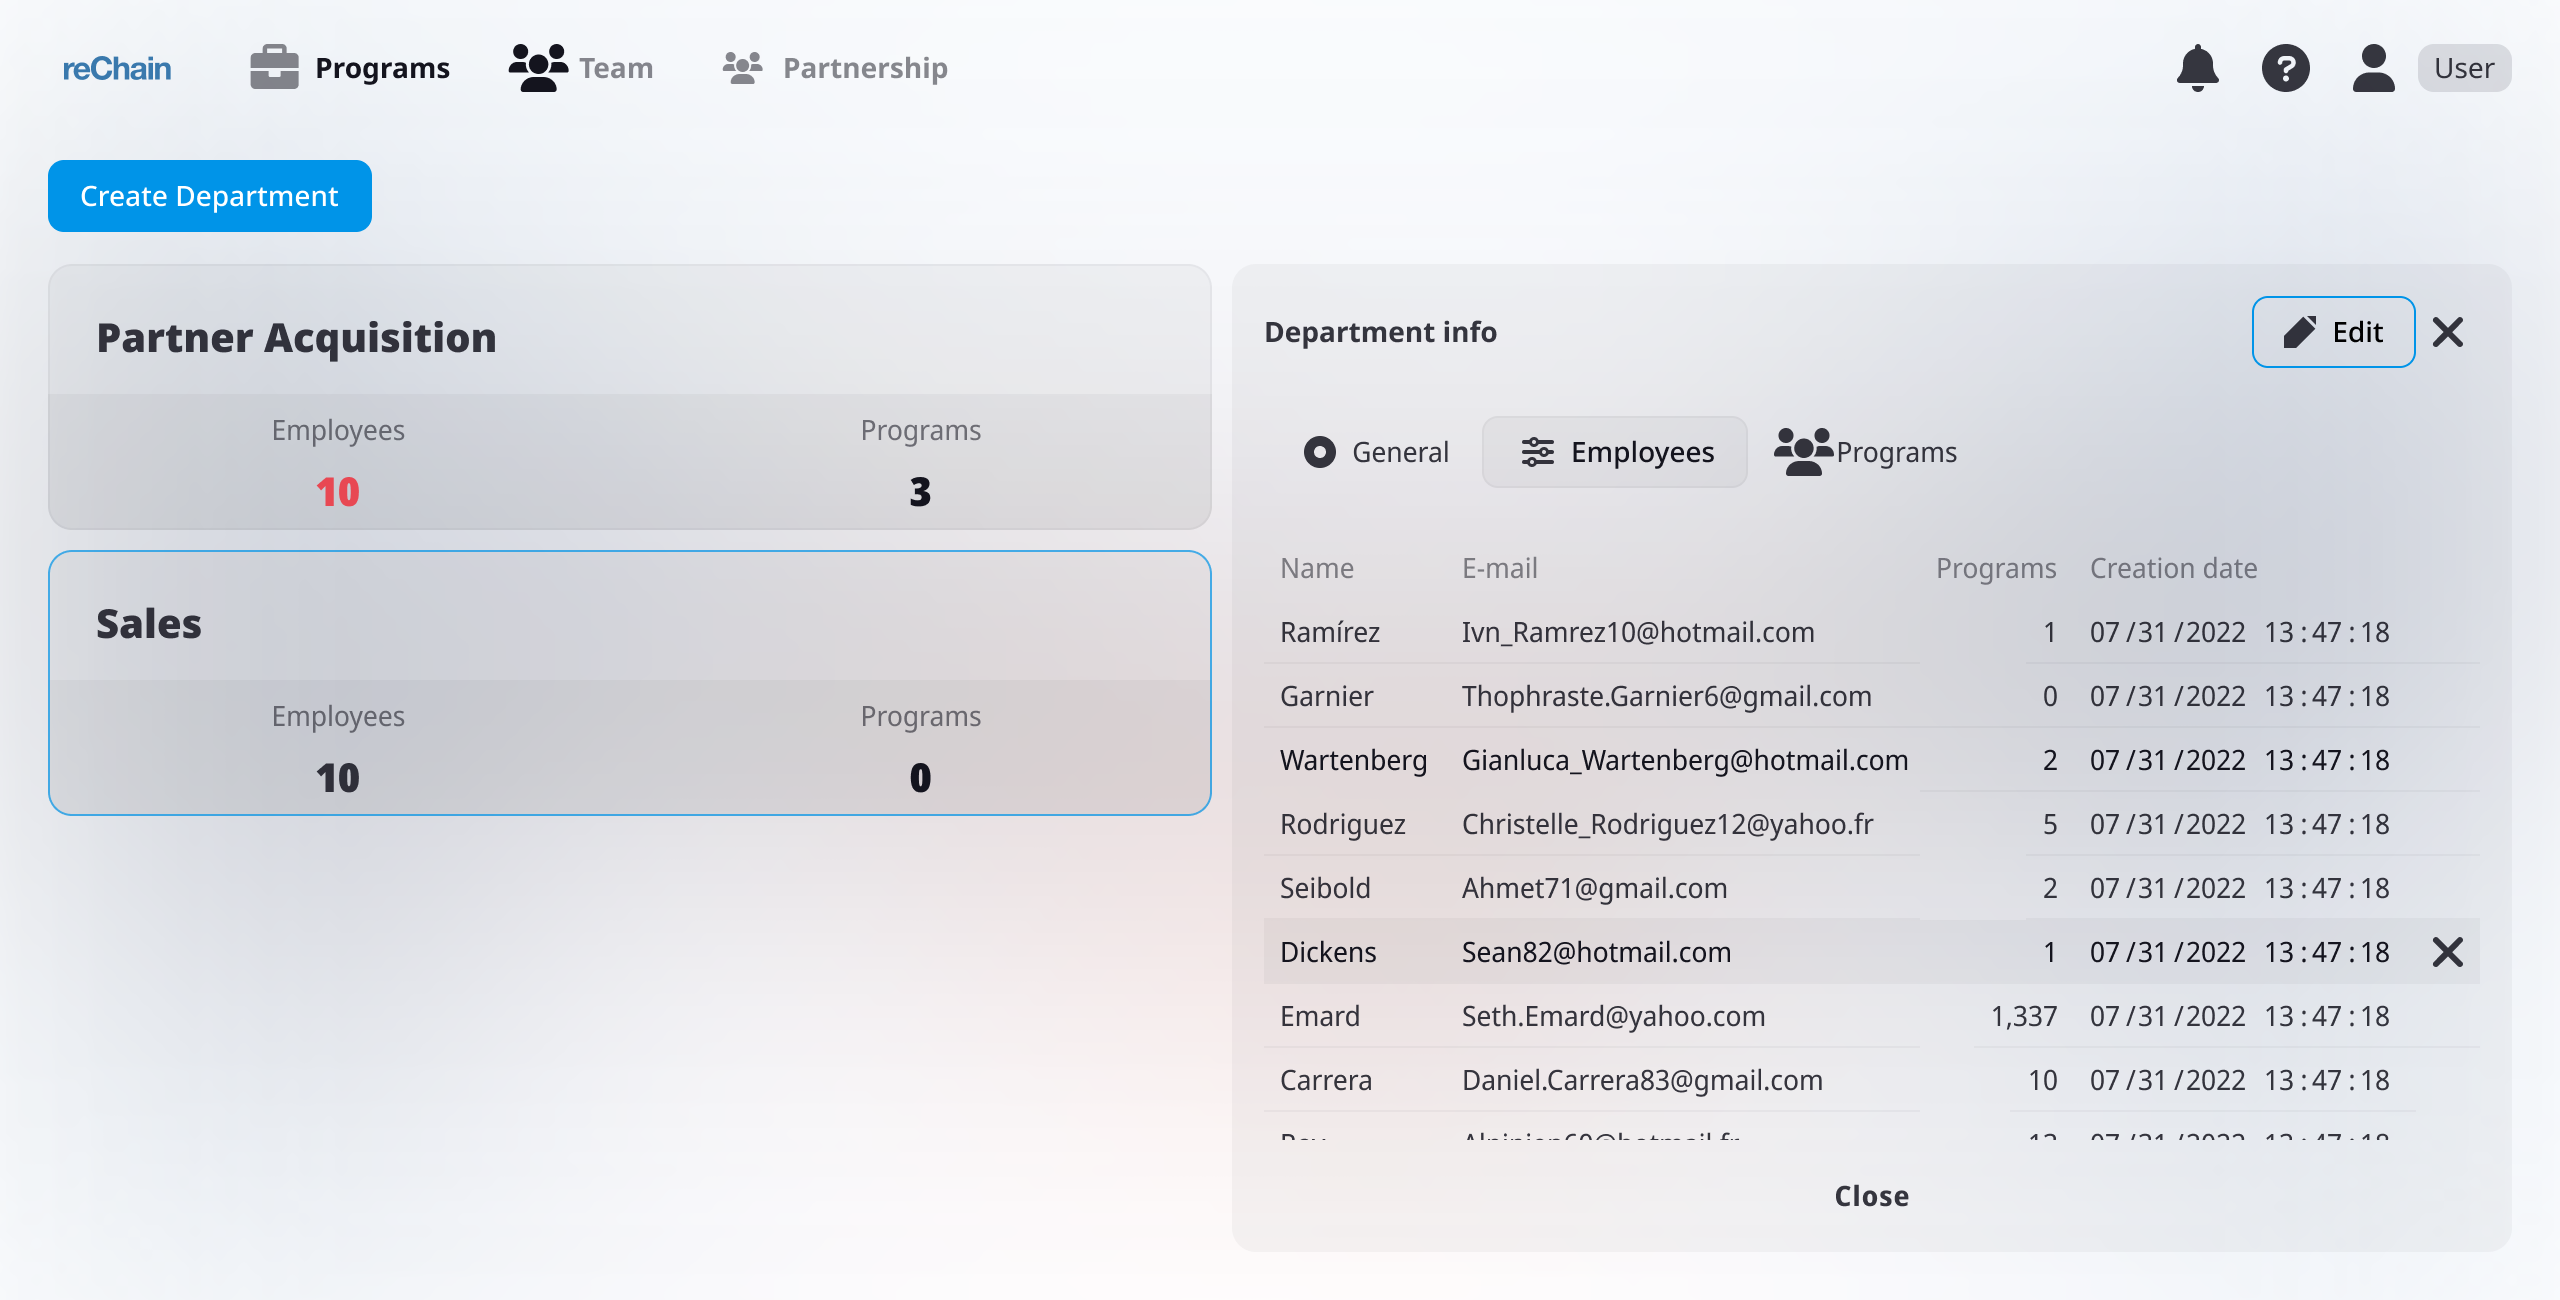2560x1300 pixels.
Task: Click the Team people icon
Action: 538,68
